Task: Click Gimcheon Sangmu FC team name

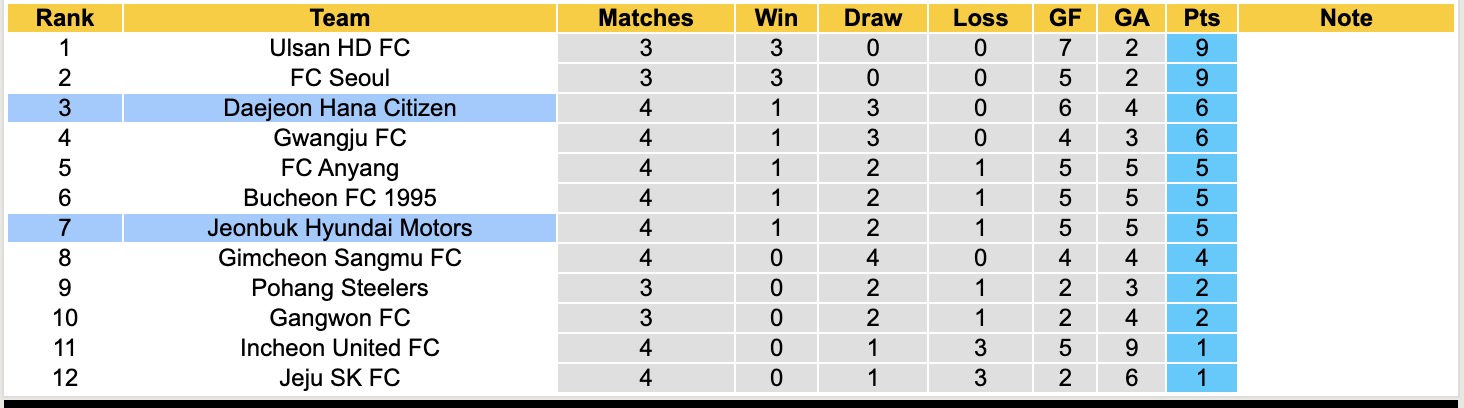Action: pyautogui.click(x=340, y=258)
